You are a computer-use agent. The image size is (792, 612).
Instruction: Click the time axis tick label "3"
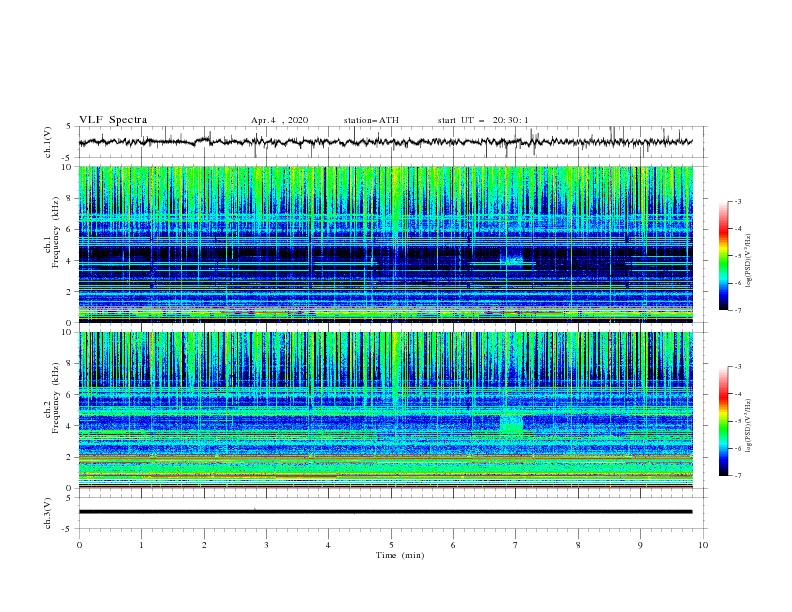[x=266, y=545]
